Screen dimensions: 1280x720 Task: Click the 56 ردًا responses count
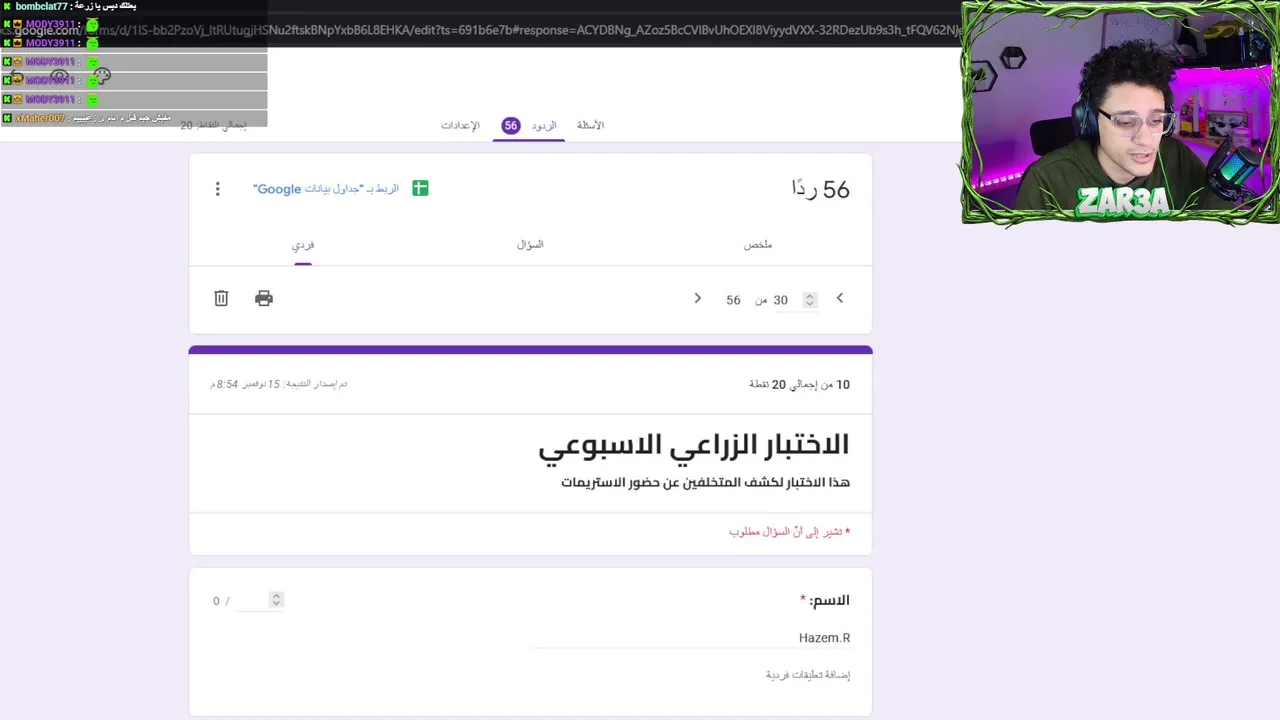[821, 189]
